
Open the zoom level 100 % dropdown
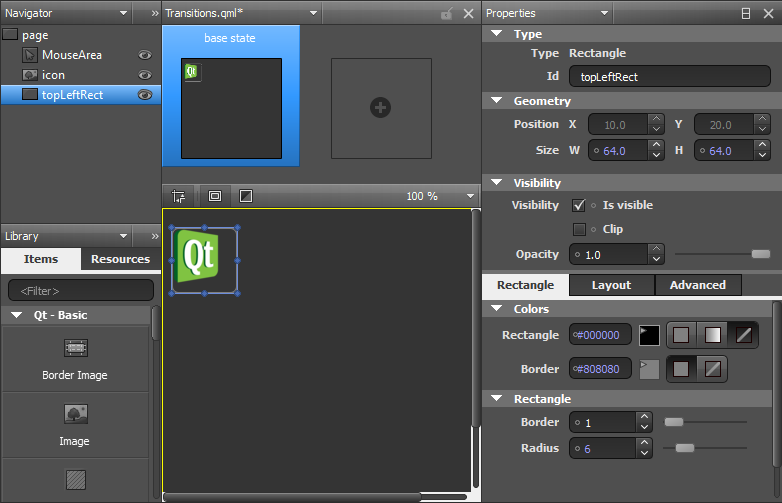tap(470, 196)
